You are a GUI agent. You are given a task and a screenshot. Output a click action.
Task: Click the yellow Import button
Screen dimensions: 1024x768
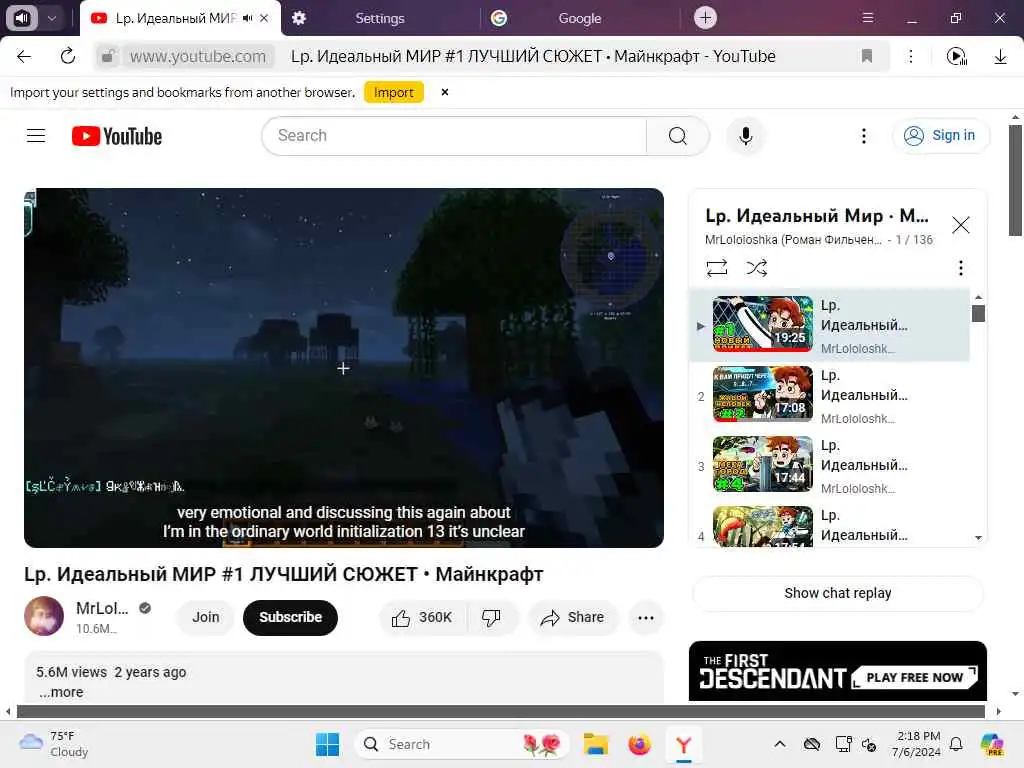(x=394, y=92)
